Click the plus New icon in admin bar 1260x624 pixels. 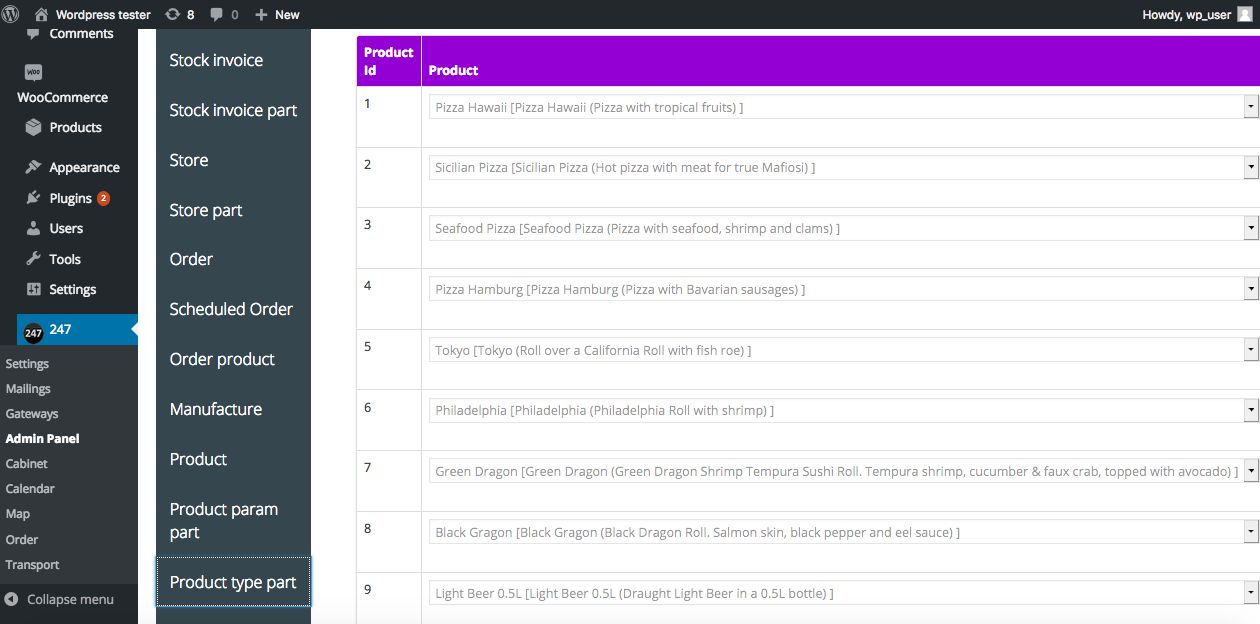pos(261,15)
